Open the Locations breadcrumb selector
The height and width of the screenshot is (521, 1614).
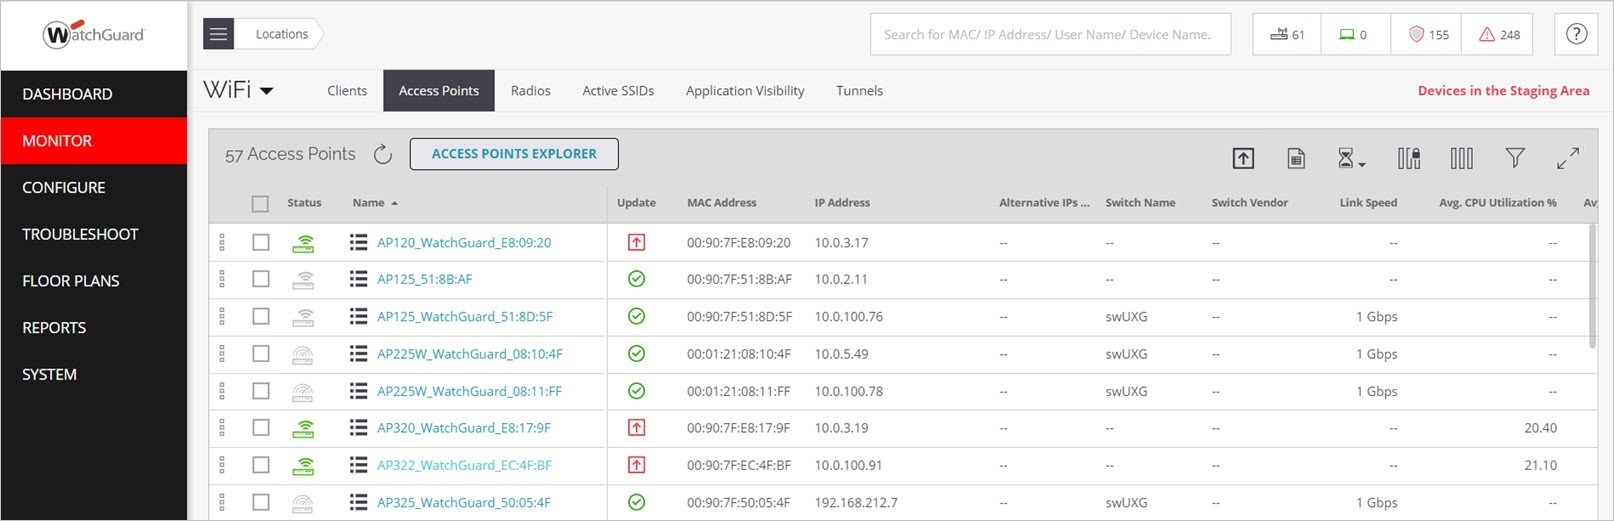pyautogui.click(x=281, y=34)
